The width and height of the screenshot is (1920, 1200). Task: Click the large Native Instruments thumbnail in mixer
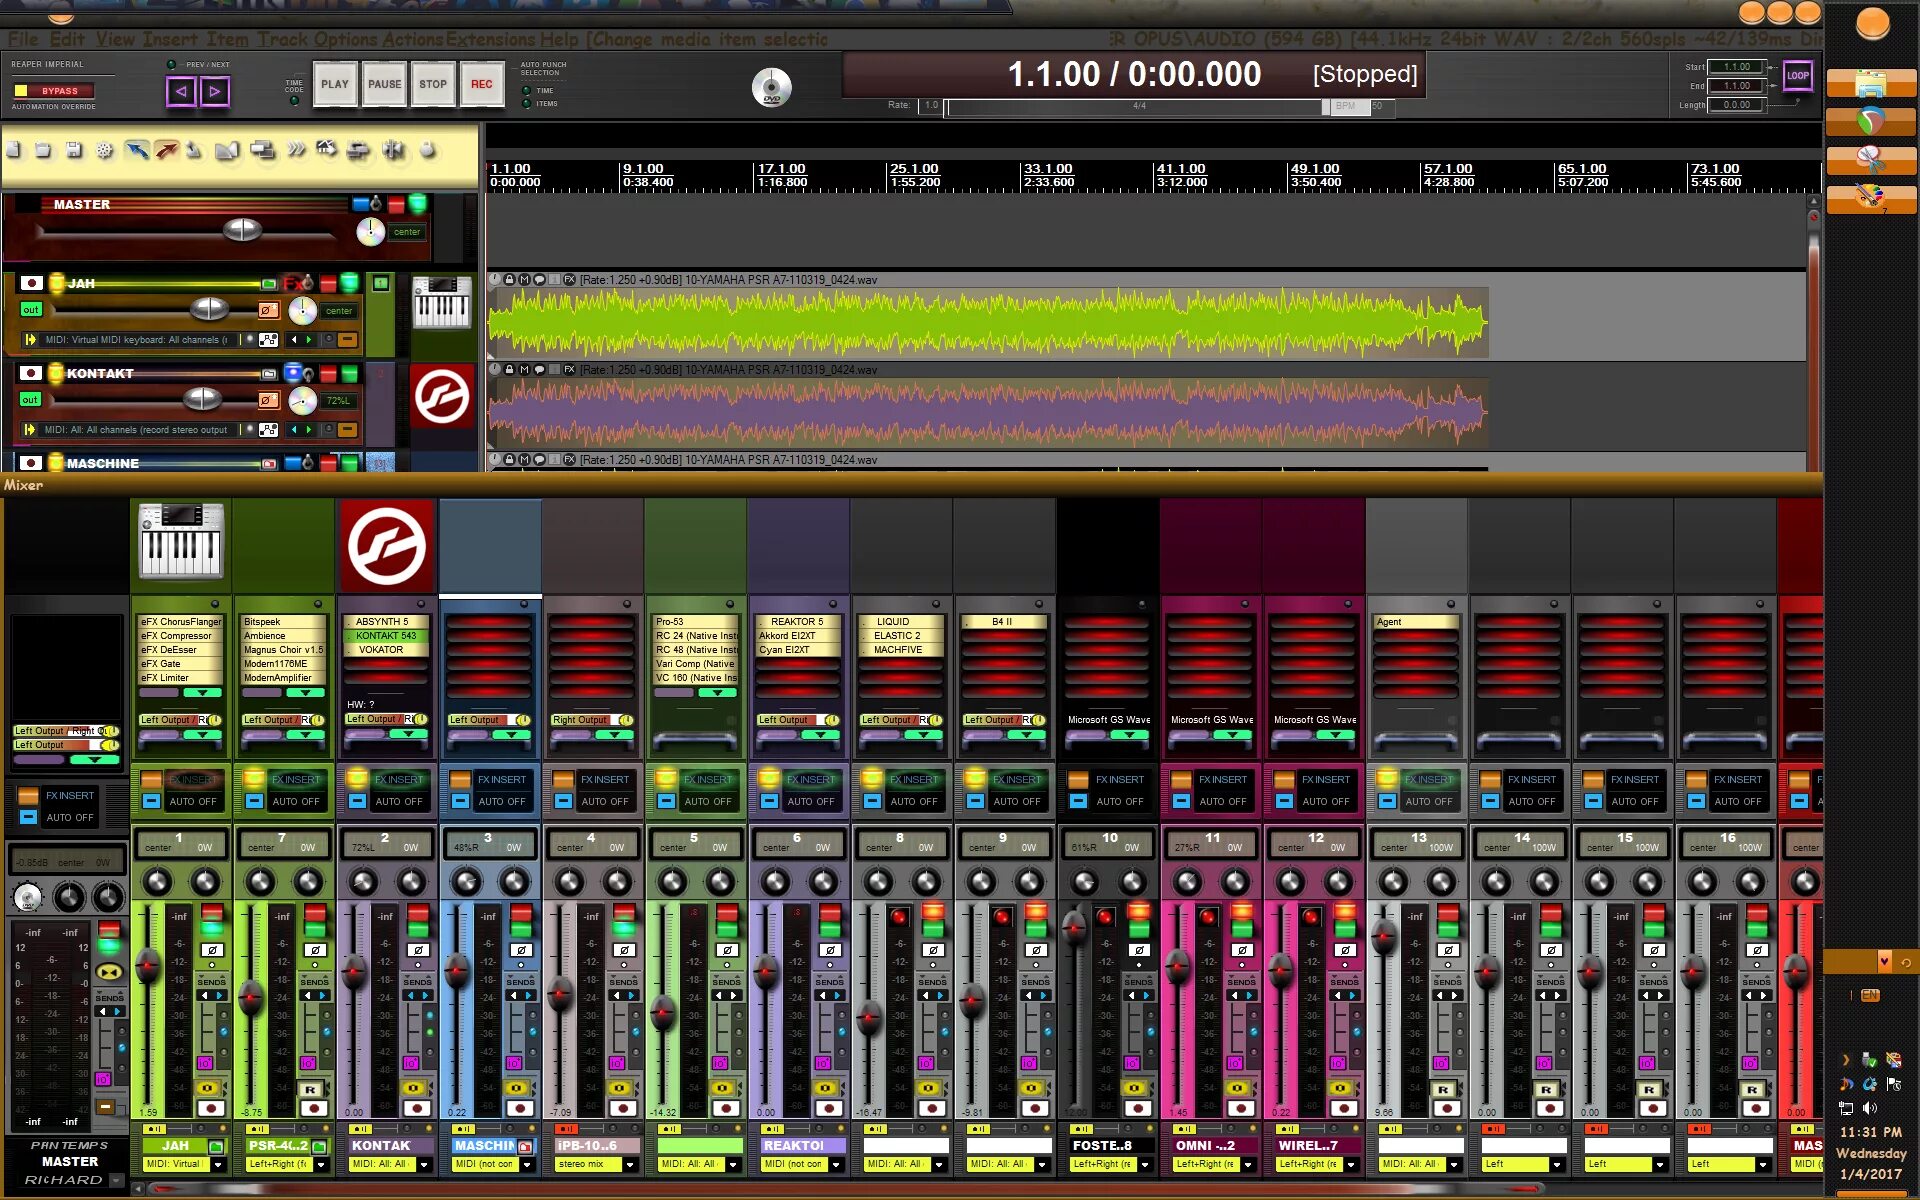point(387,546)
